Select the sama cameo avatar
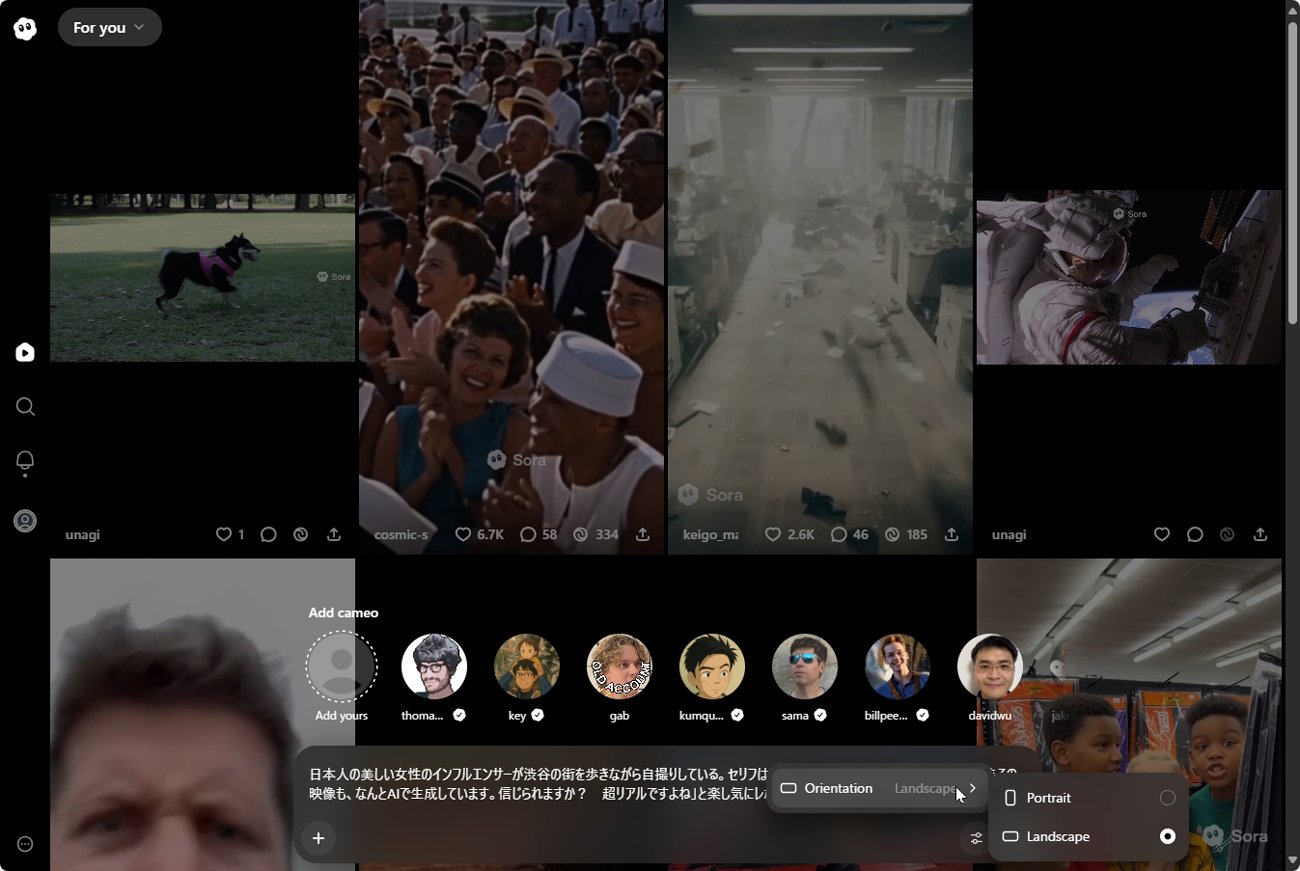Viewport: 1300px width, 871px height. (804, 666)
